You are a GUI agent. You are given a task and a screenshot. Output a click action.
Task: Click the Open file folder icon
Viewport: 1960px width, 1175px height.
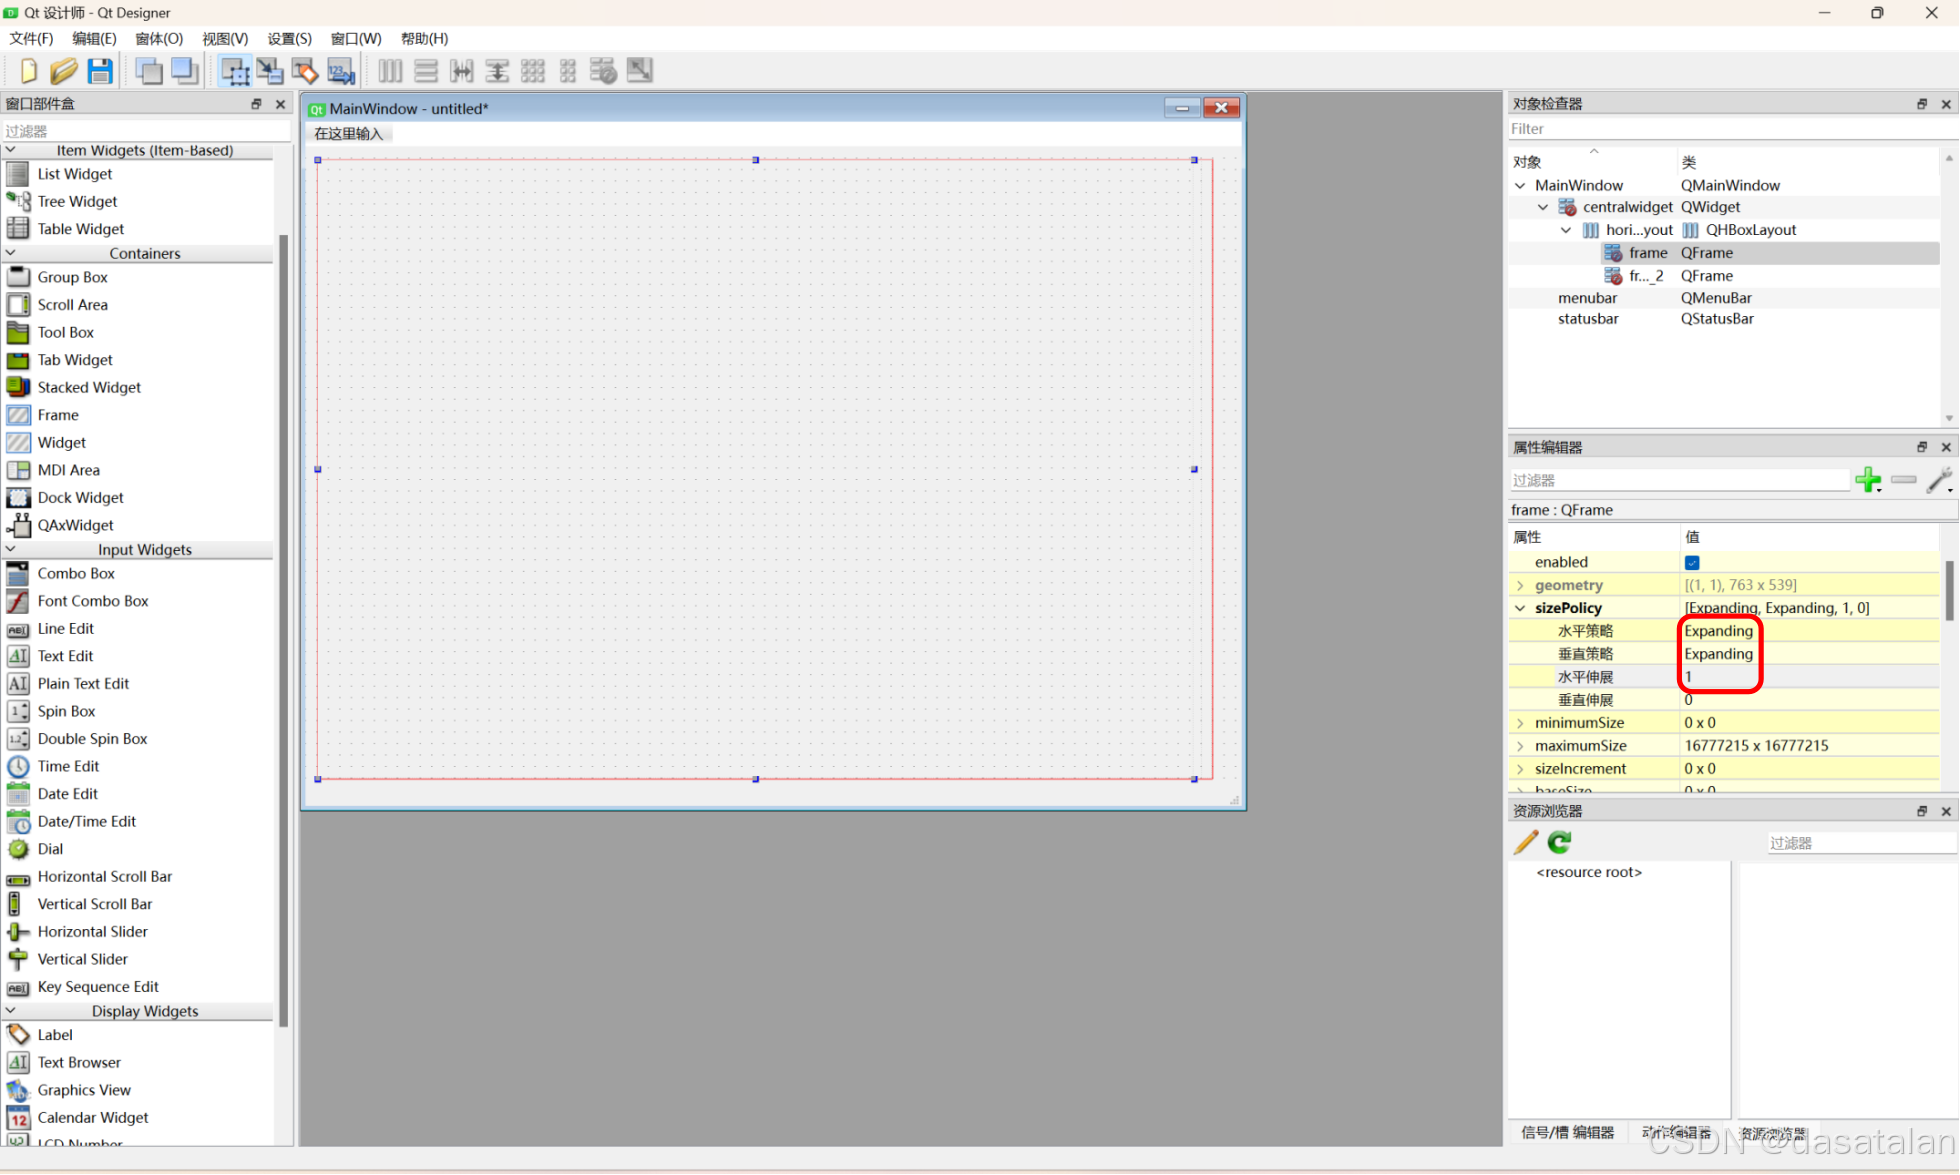[x=64, y=71]
